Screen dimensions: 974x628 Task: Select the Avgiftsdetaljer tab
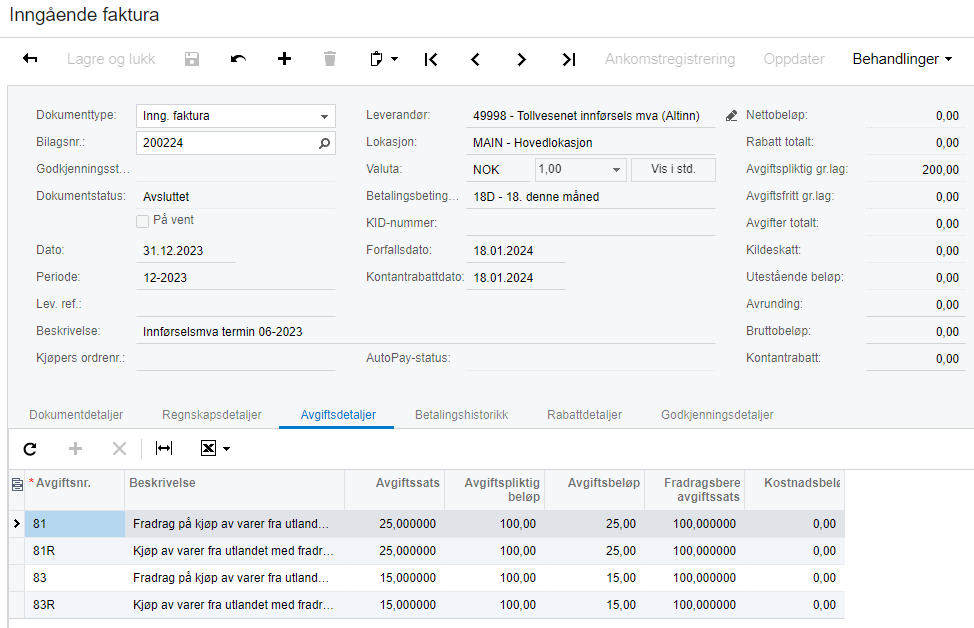(338, 414)
